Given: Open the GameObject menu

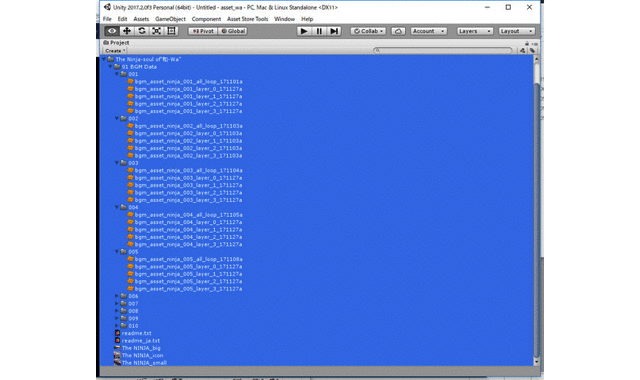Looking at the screenshot, I should [170, 19].
